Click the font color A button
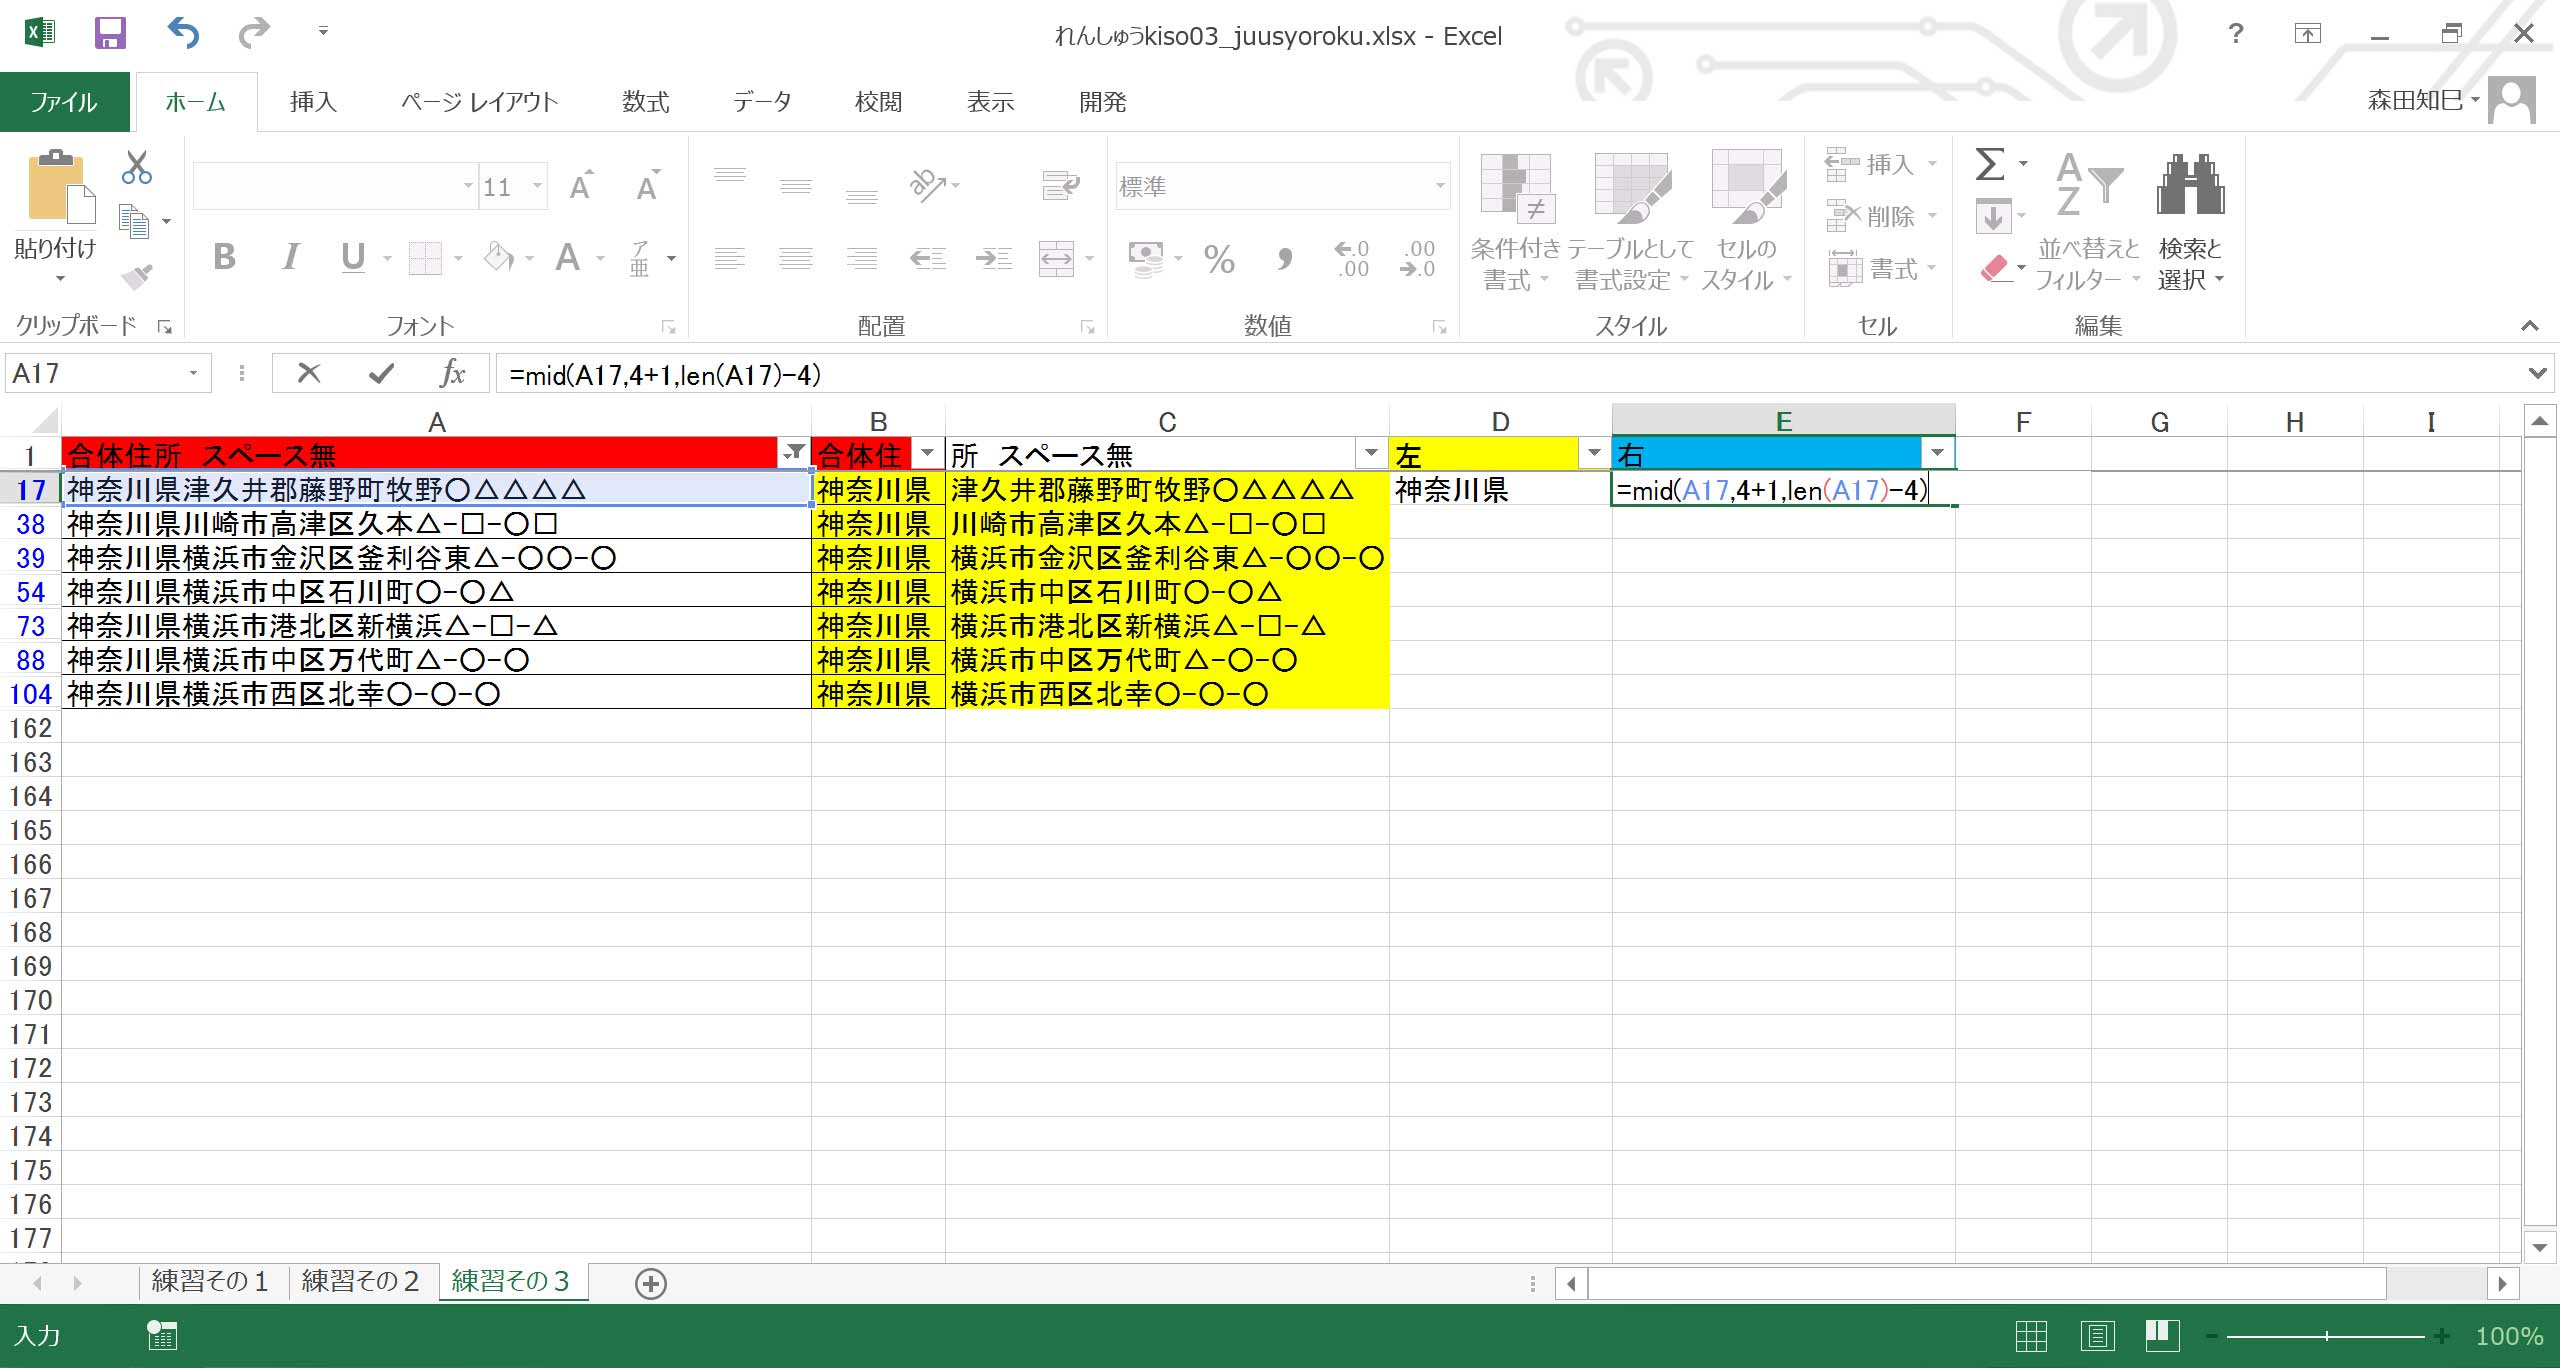Image resolution: width=2560 pixels, height=1368 pixels. point(568,258)
